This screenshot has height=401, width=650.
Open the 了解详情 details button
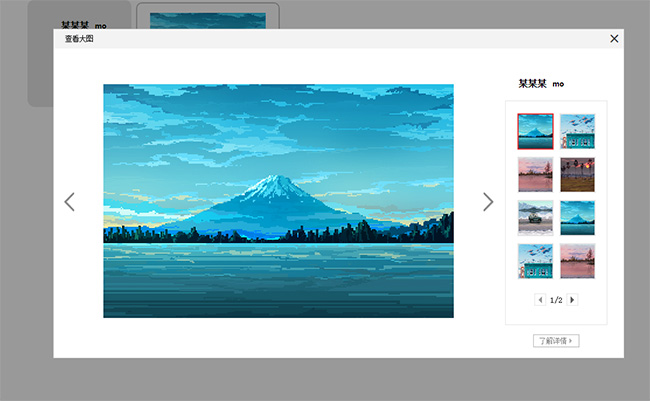pyautogui.click(x=556, y=341)
